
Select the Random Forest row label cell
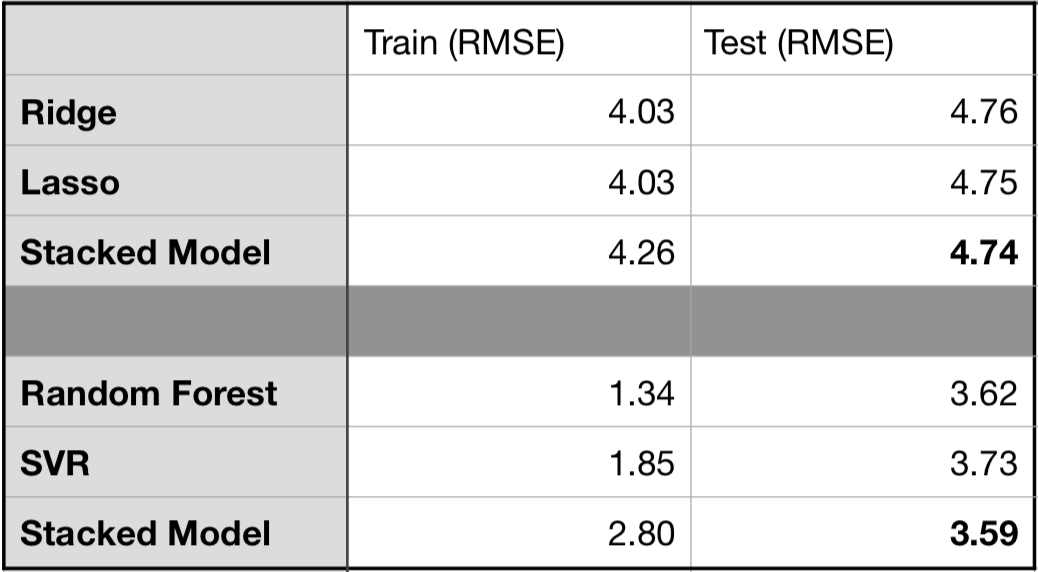149,393
